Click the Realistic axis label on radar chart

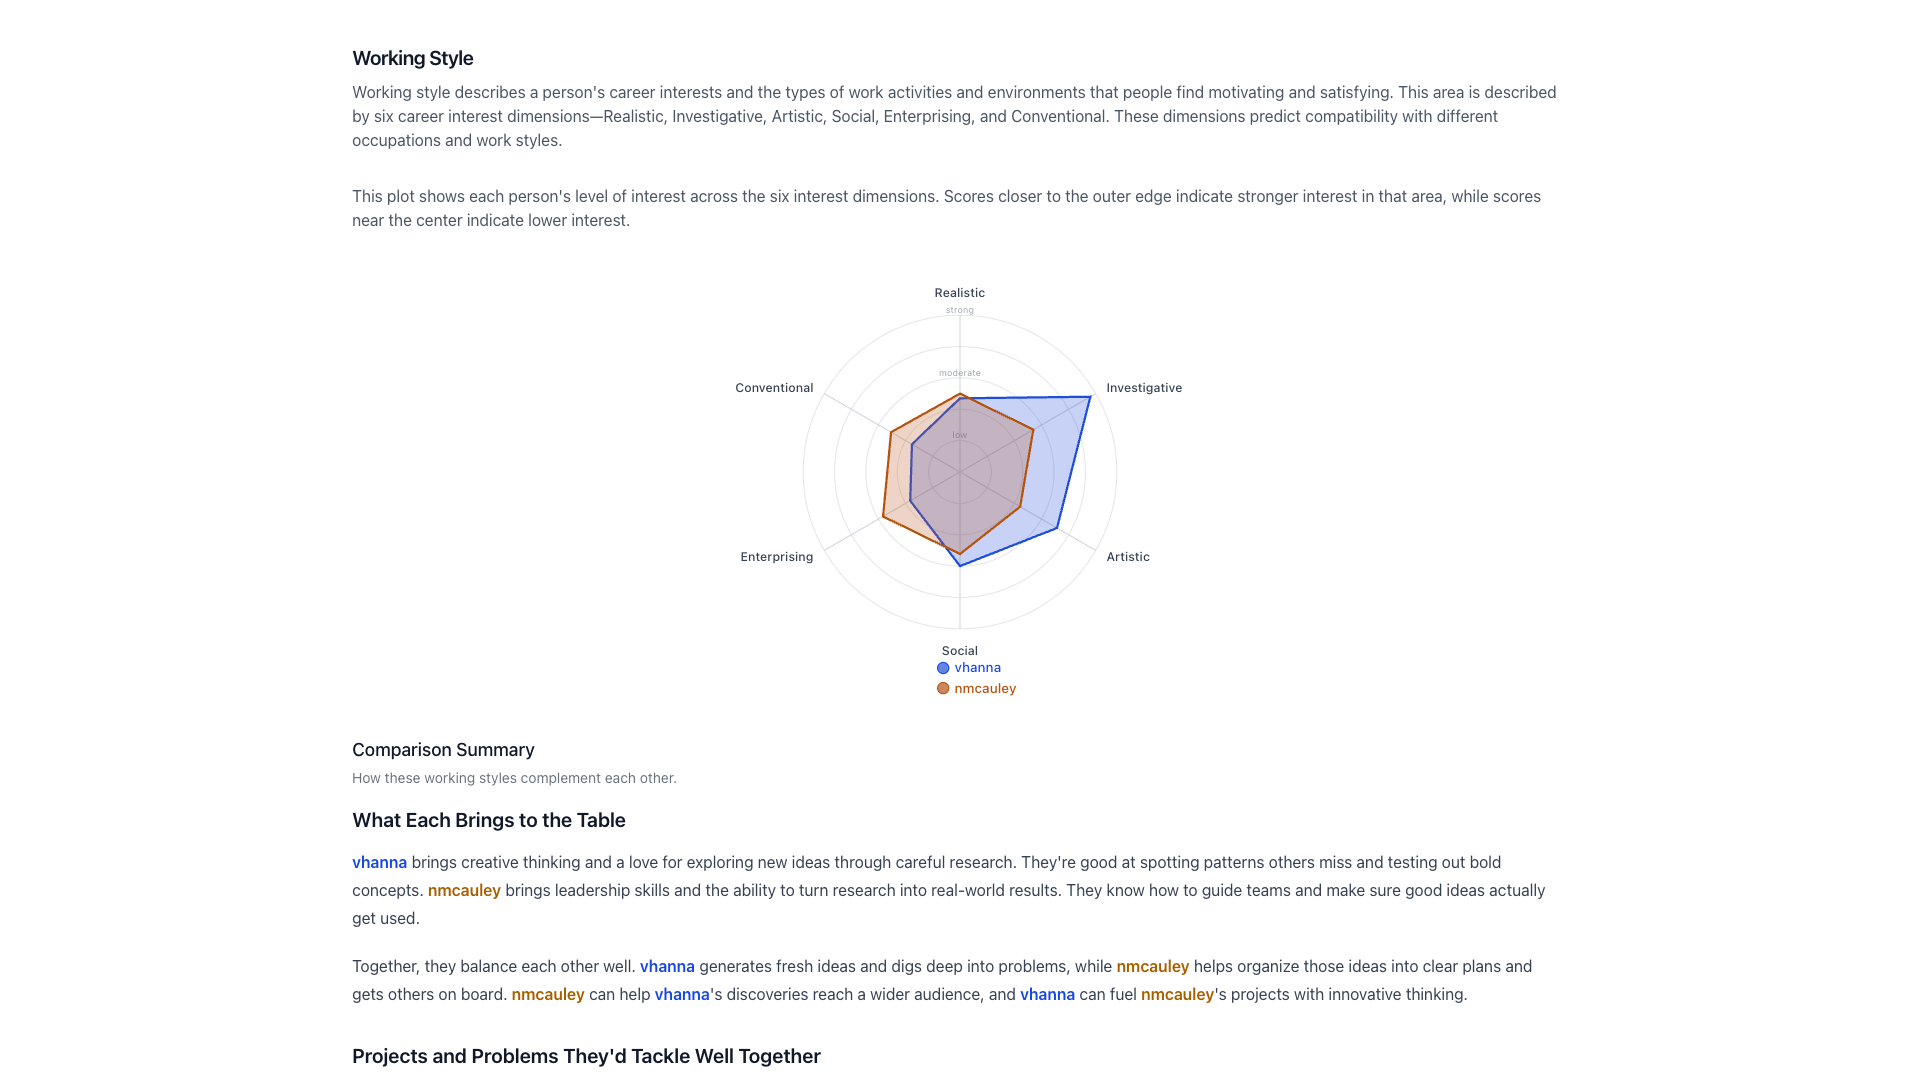(x=959, y=293)
